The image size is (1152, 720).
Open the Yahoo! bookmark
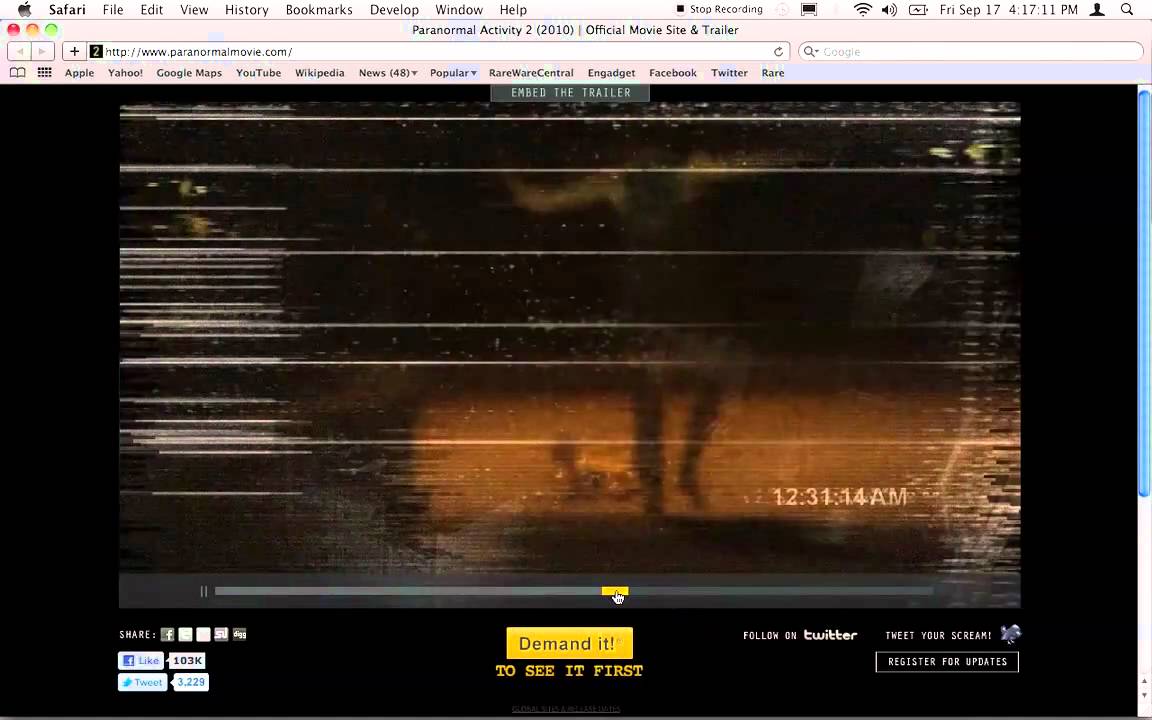[x=126, y=73]
